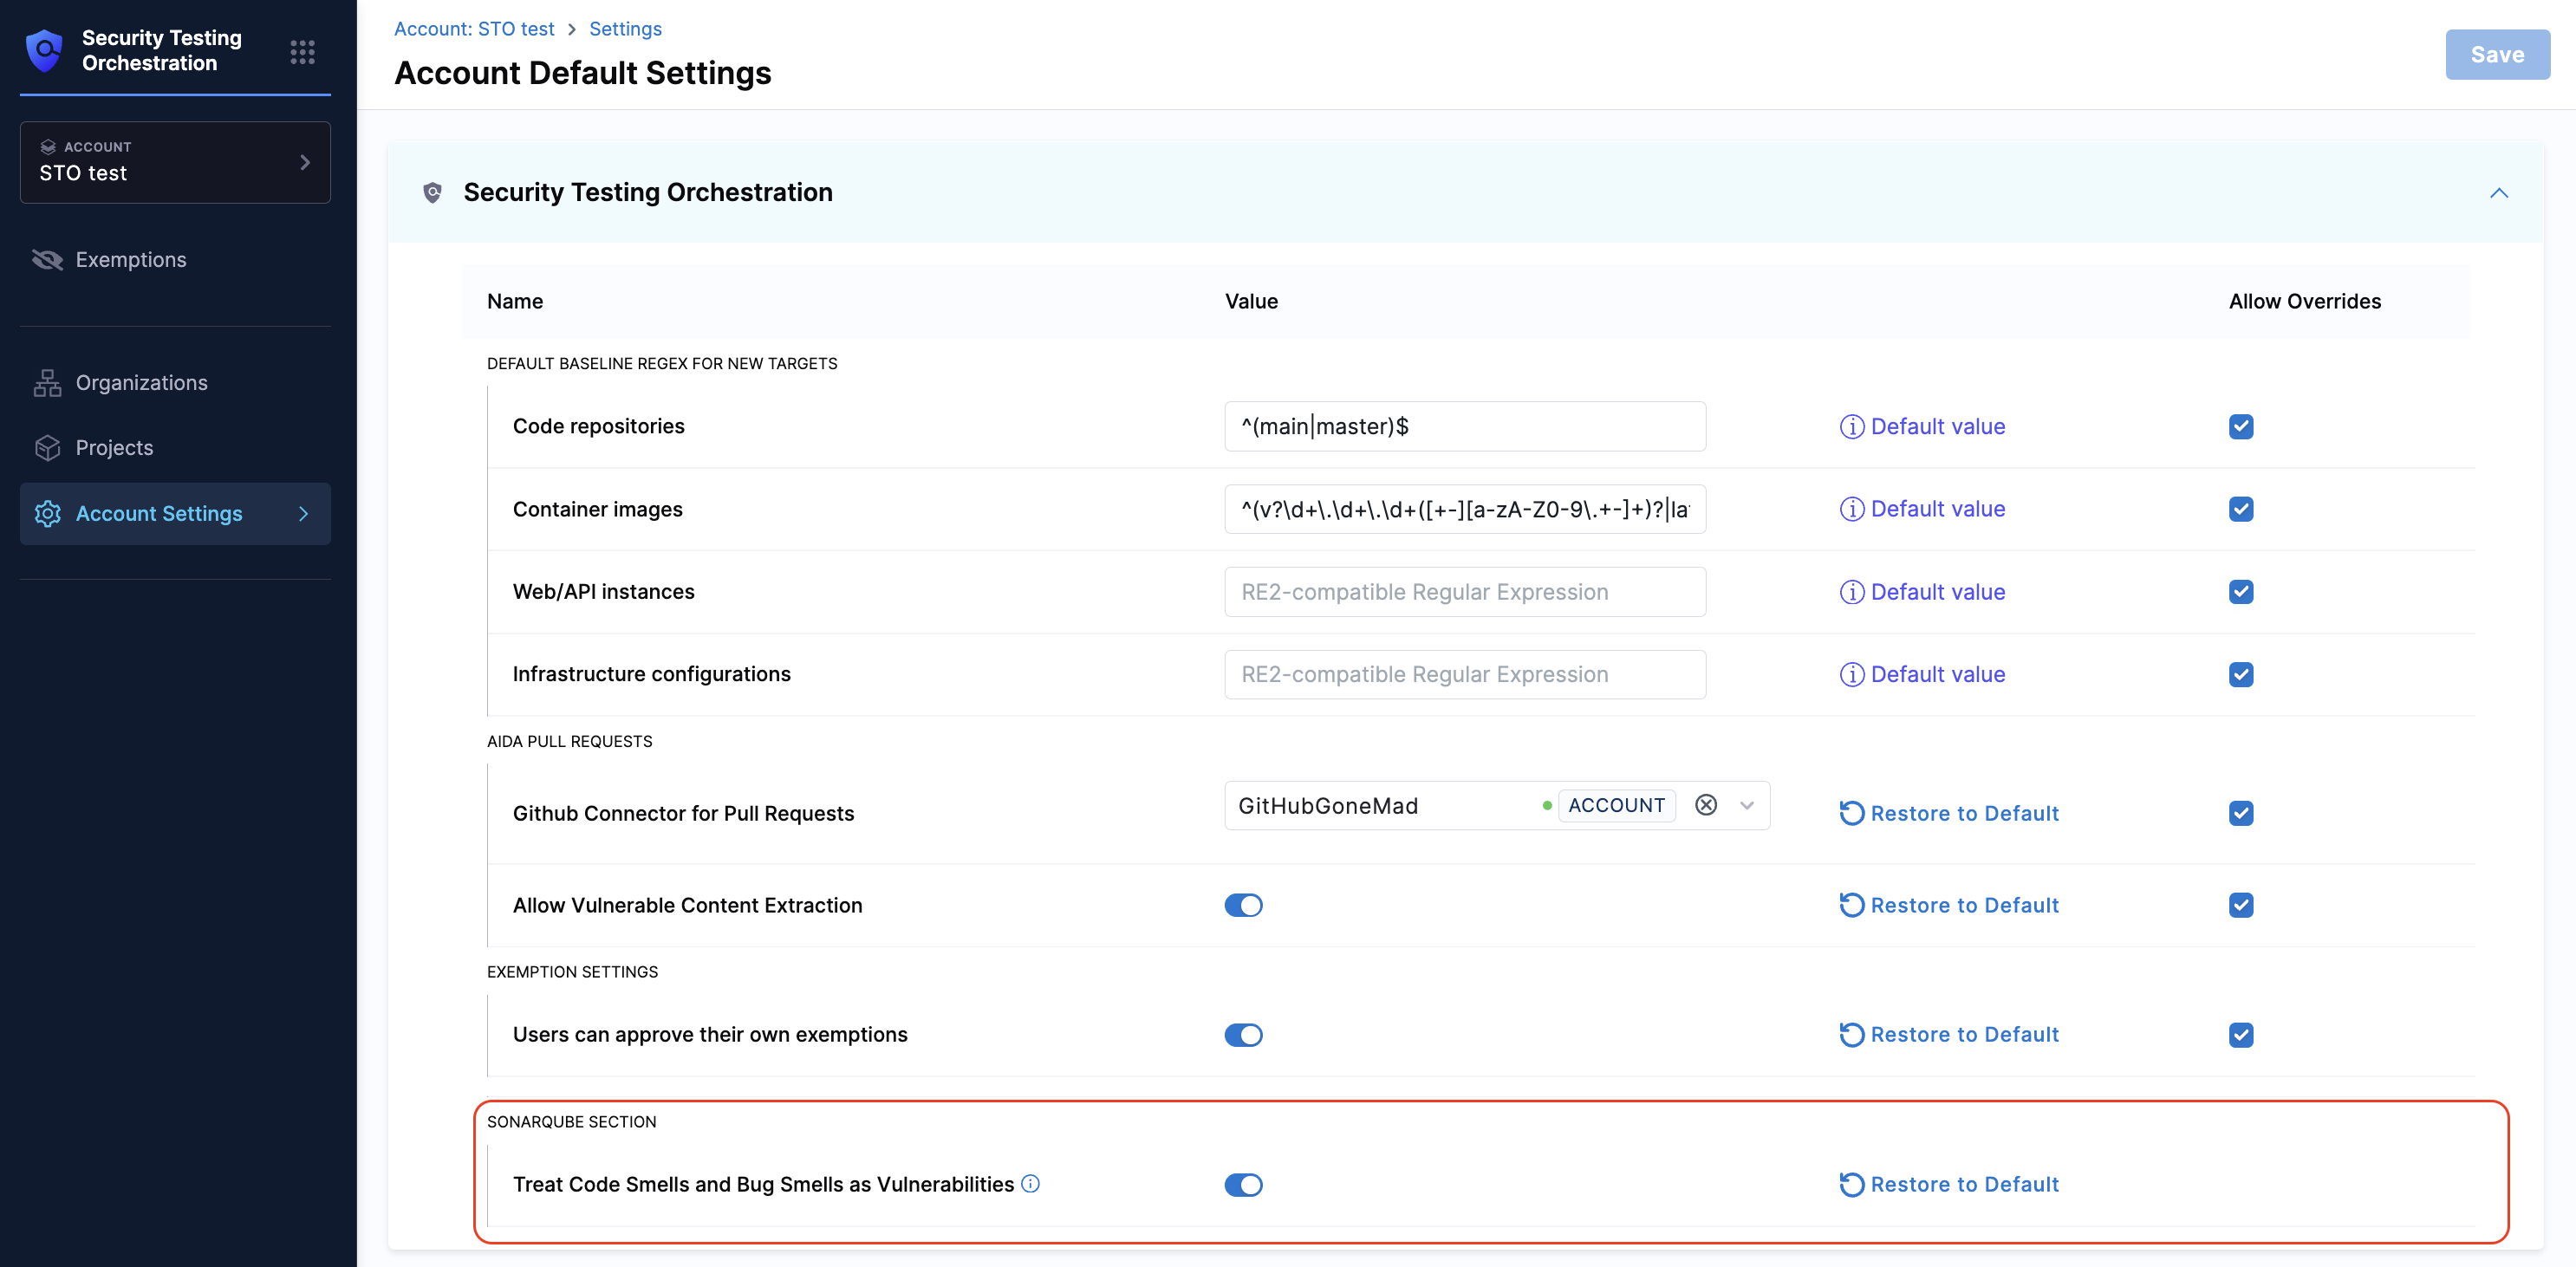This screenshot has height=1267, width=2576.
Task: Click the Account: STO test breadcrumb
Action: (x=474, y=29)
